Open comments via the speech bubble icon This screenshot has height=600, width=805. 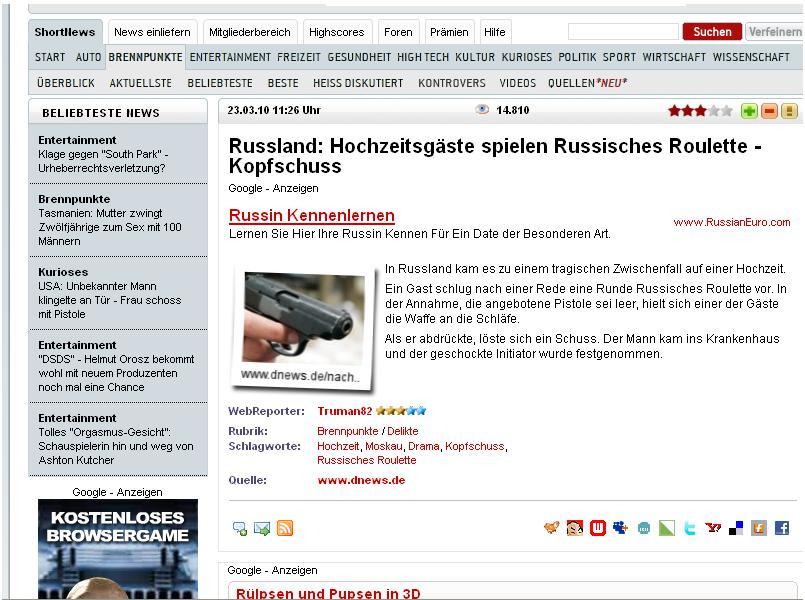point(240,527)
